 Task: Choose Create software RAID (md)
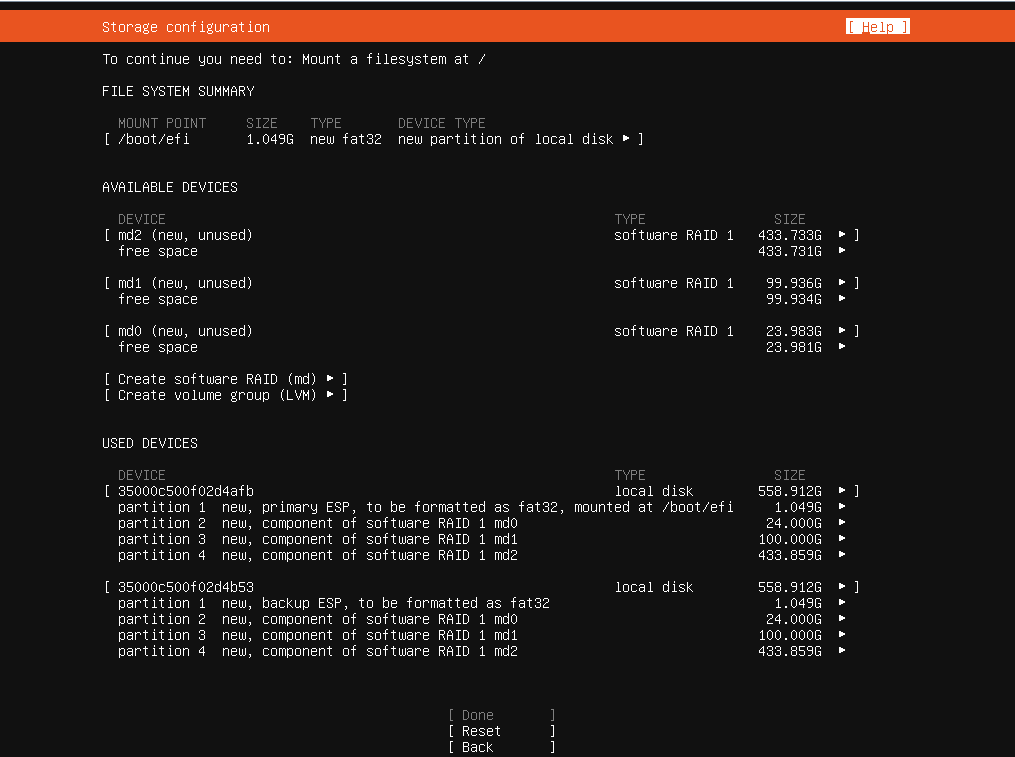(x=225, y=379)
